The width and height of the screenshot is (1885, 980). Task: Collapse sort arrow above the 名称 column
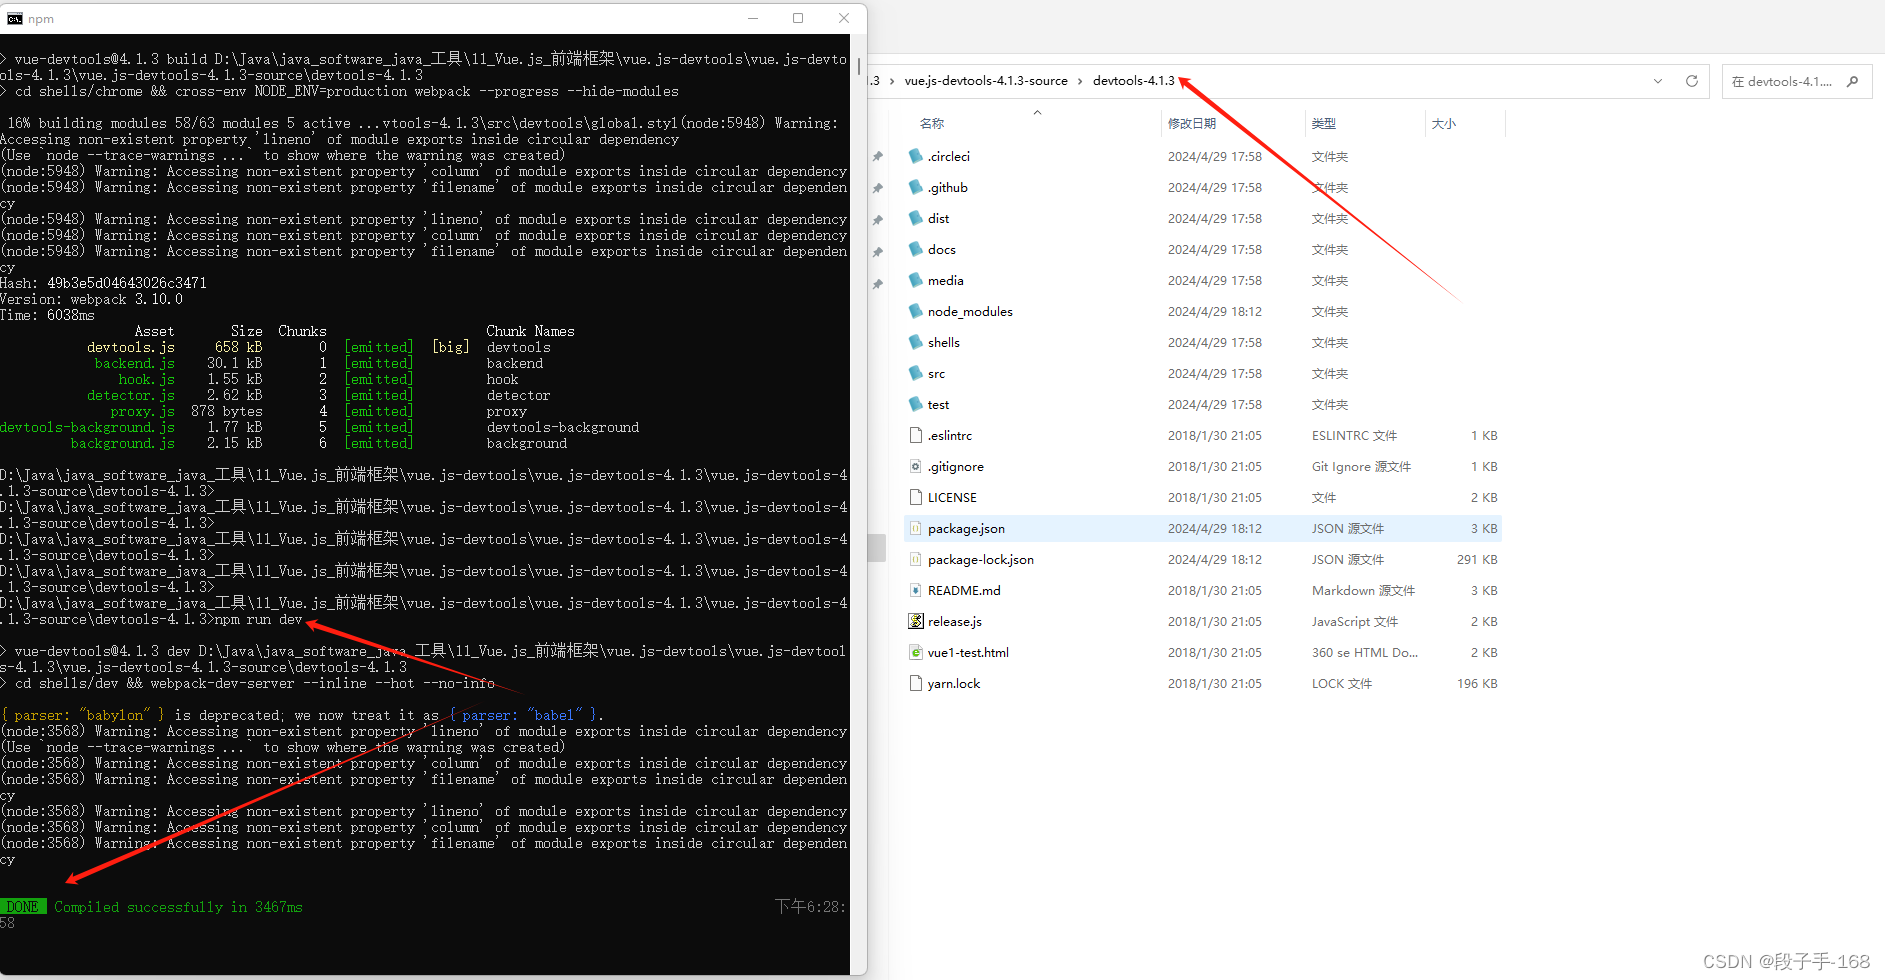pos(1037,112)
